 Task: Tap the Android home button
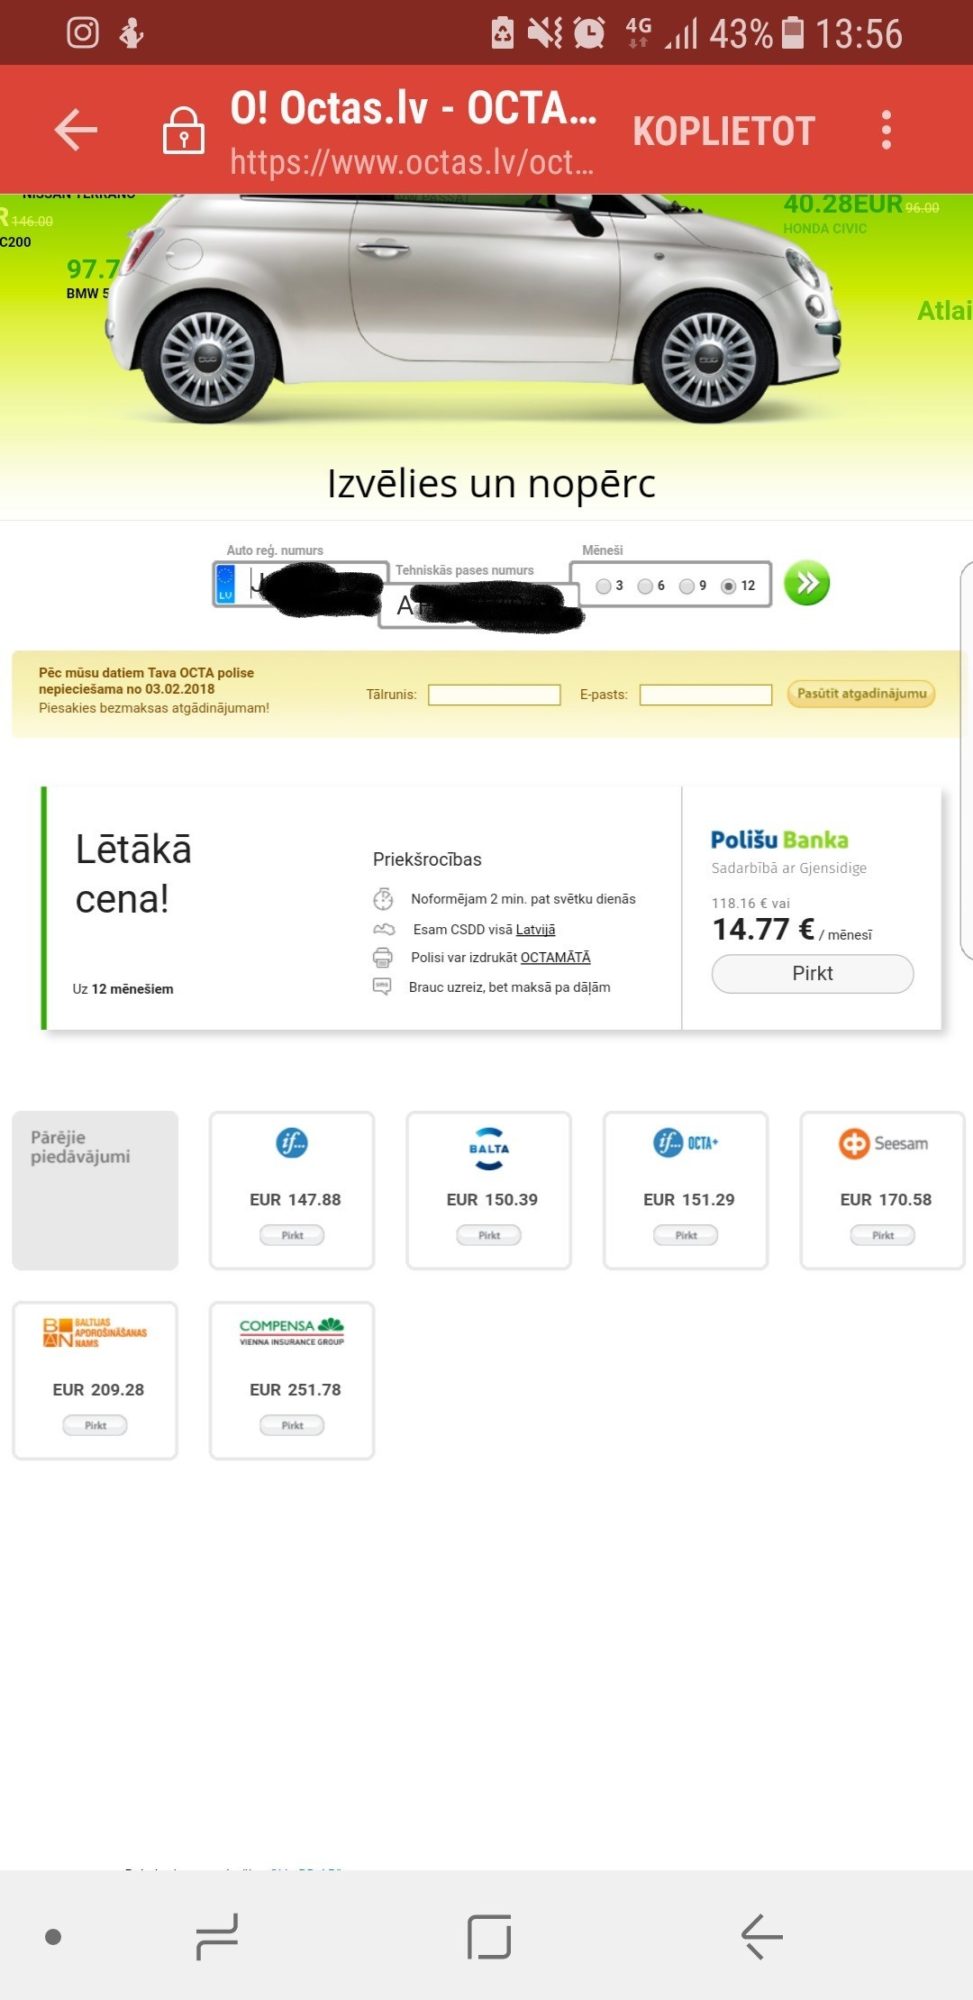click(489, 1937)
